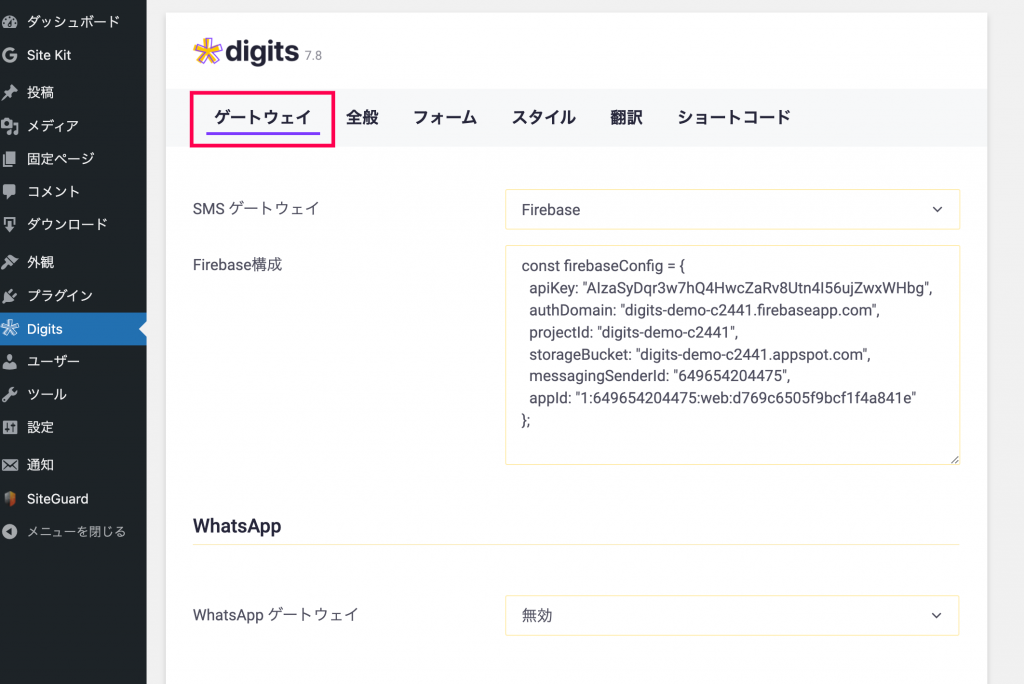Click the WhatsApp ゲートウェイ label
This screenshot has width=1024, height=684.
click(x=275, y=615)
